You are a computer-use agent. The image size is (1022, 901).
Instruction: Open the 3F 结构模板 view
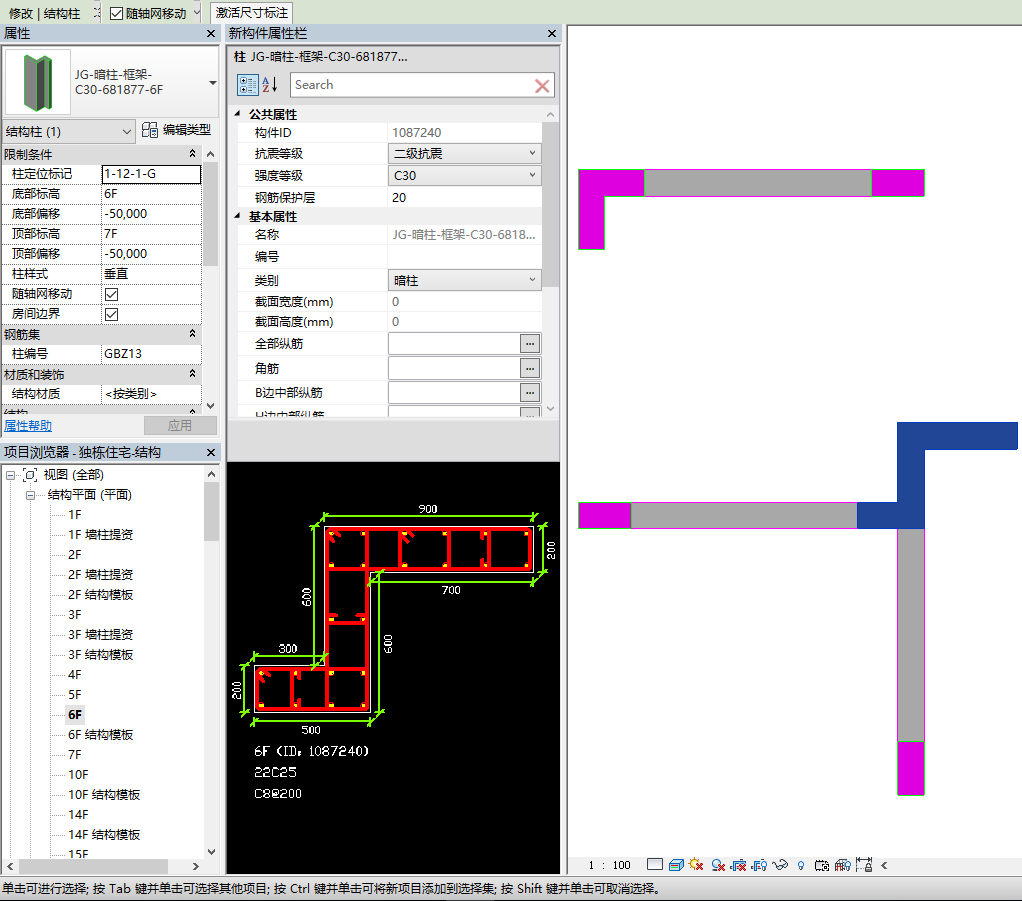click(x=100, y=655)
